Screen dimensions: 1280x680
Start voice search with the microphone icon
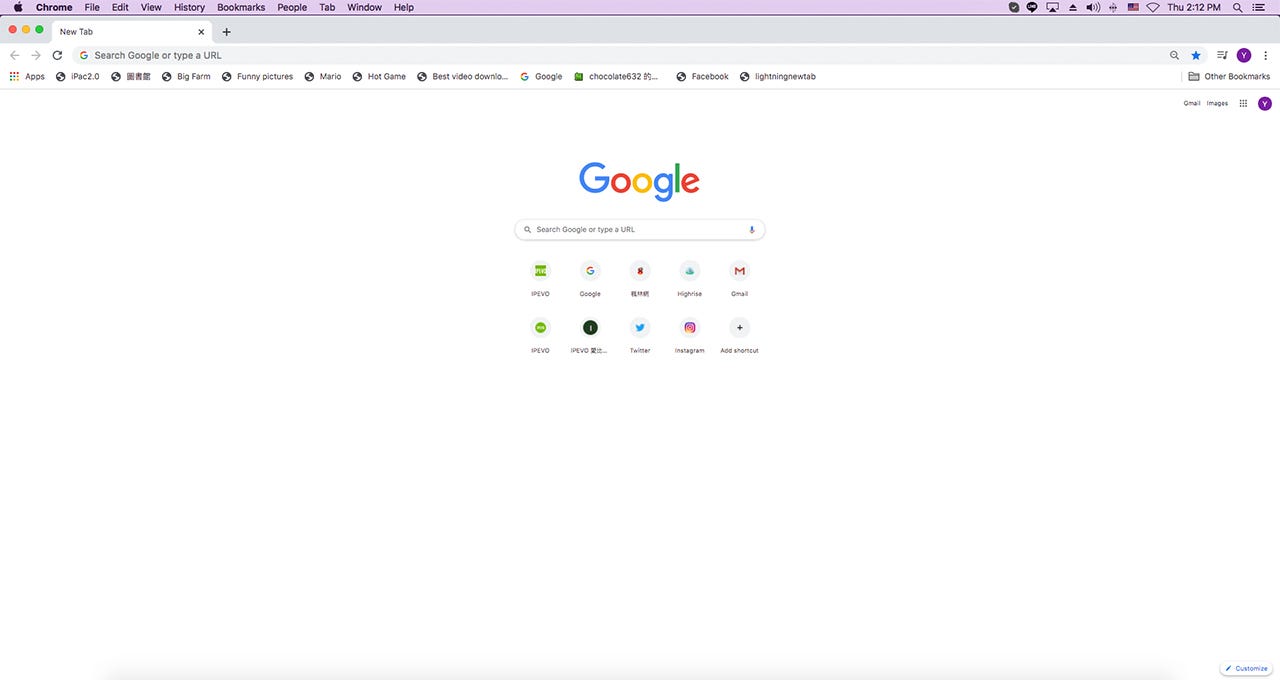point(752,229)
